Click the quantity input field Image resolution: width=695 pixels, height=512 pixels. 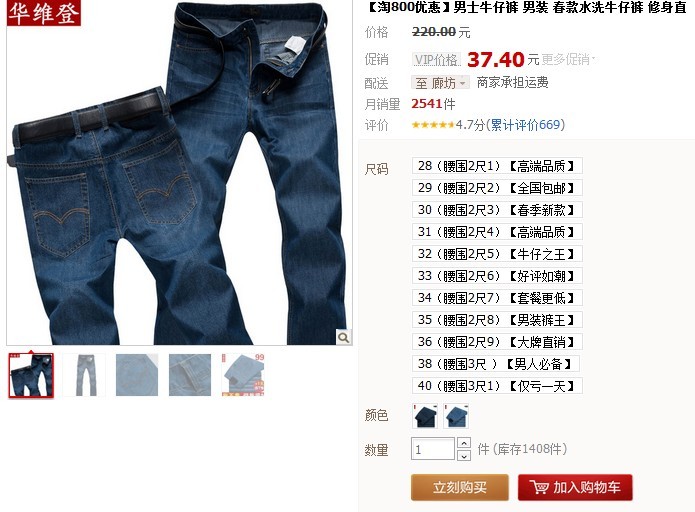click(x=433, y=449)
